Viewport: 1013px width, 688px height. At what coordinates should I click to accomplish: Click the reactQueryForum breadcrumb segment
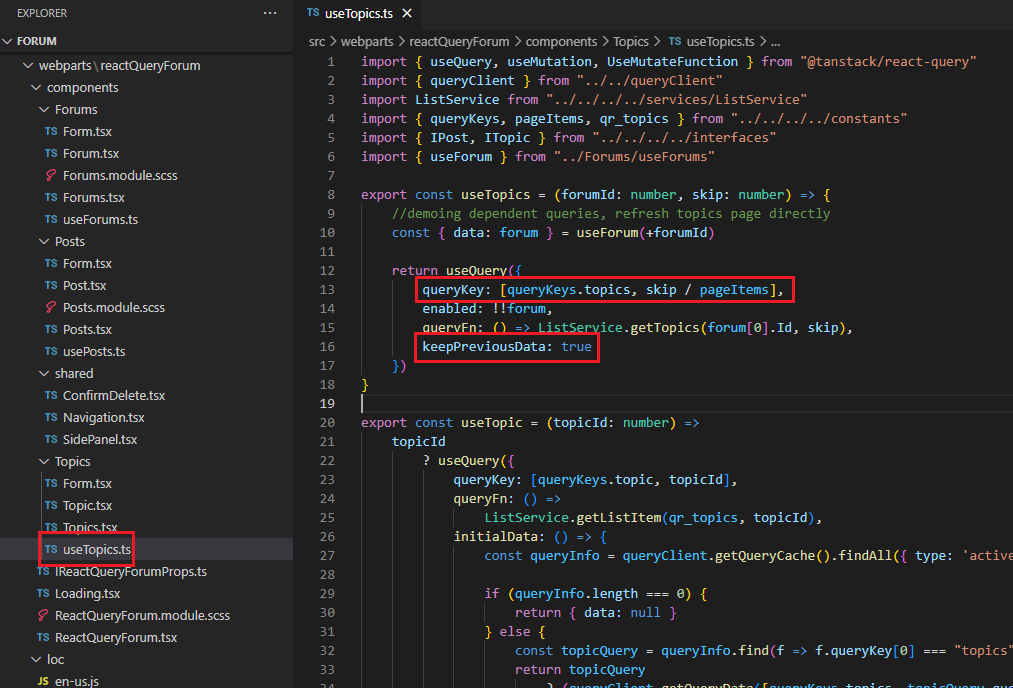point(461,41)
